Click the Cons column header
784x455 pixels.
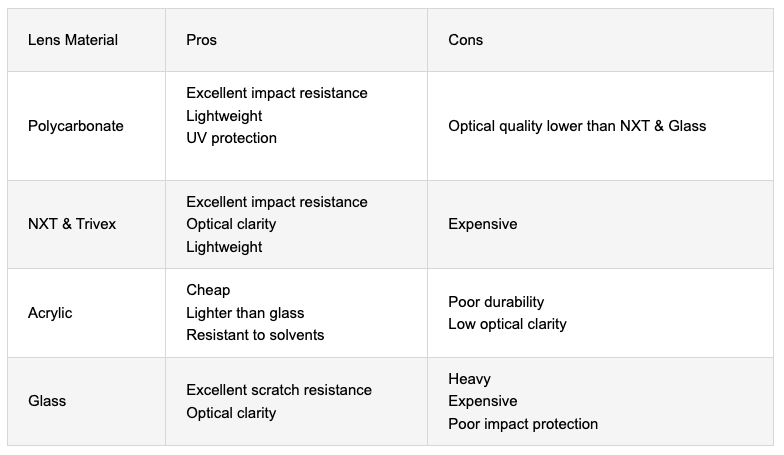[x=465, y=40]
